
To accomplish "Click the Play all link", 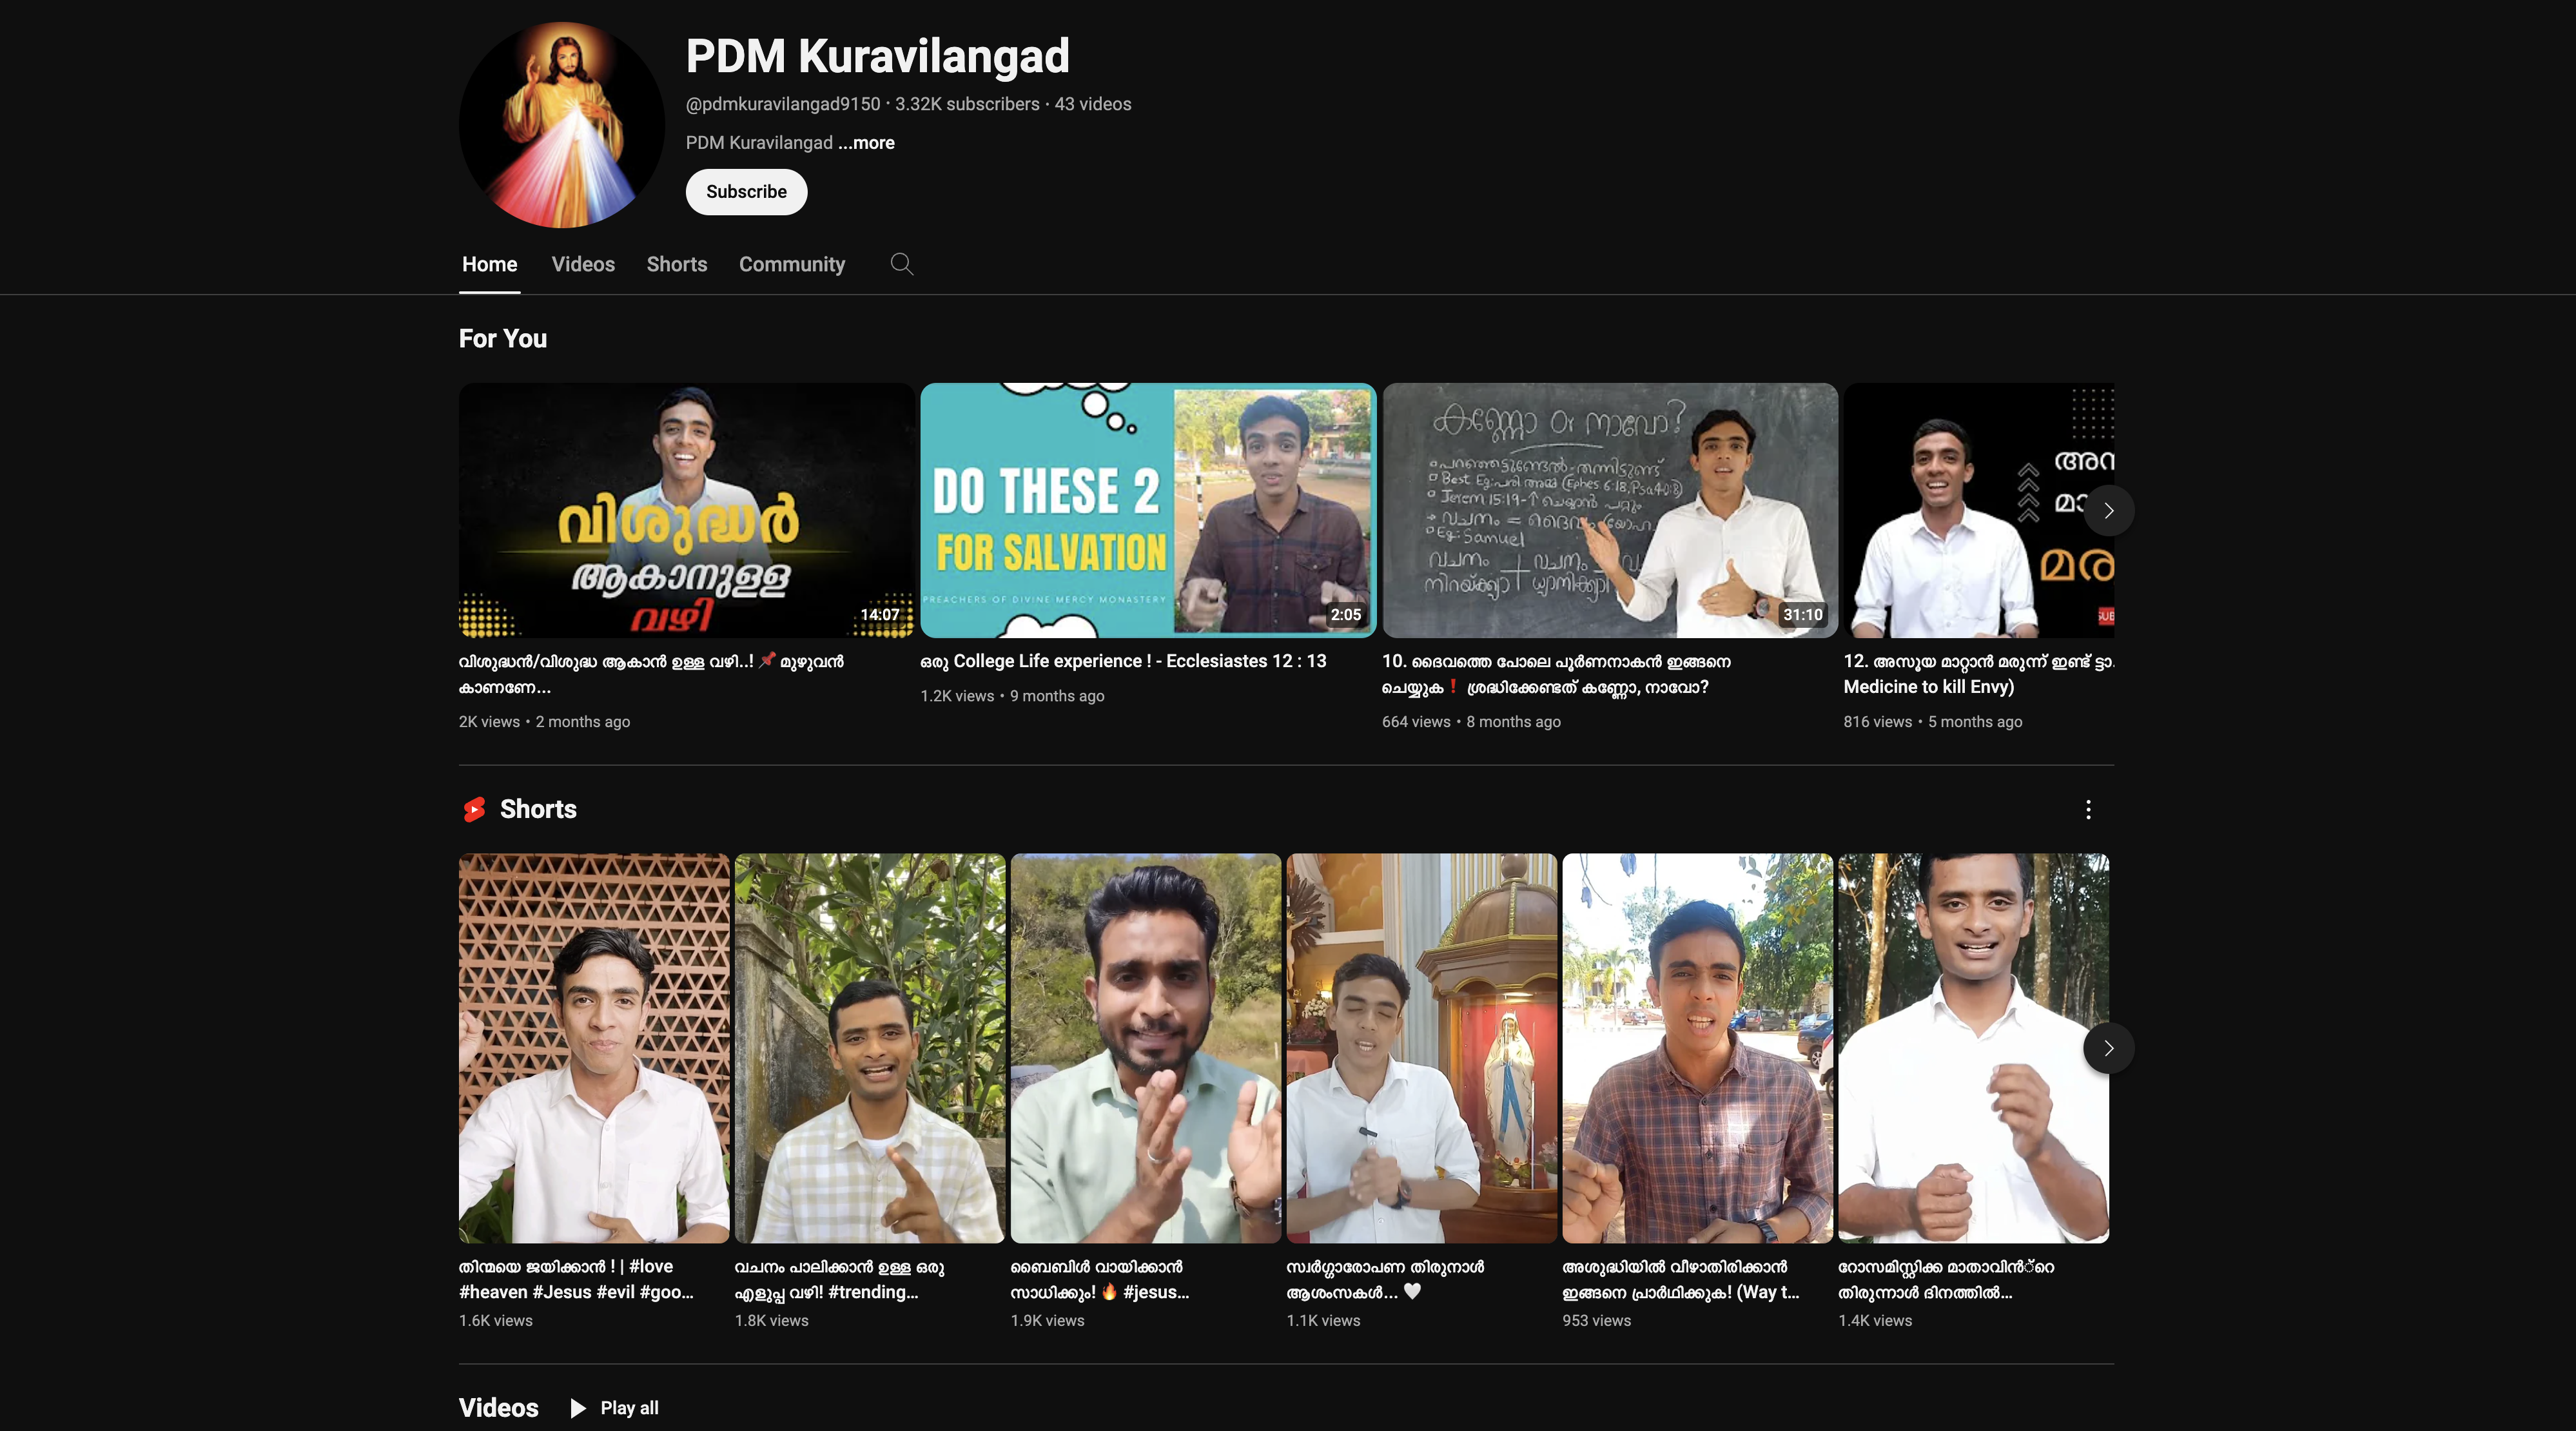I will pyautogui.click(x=628, y=1407).
